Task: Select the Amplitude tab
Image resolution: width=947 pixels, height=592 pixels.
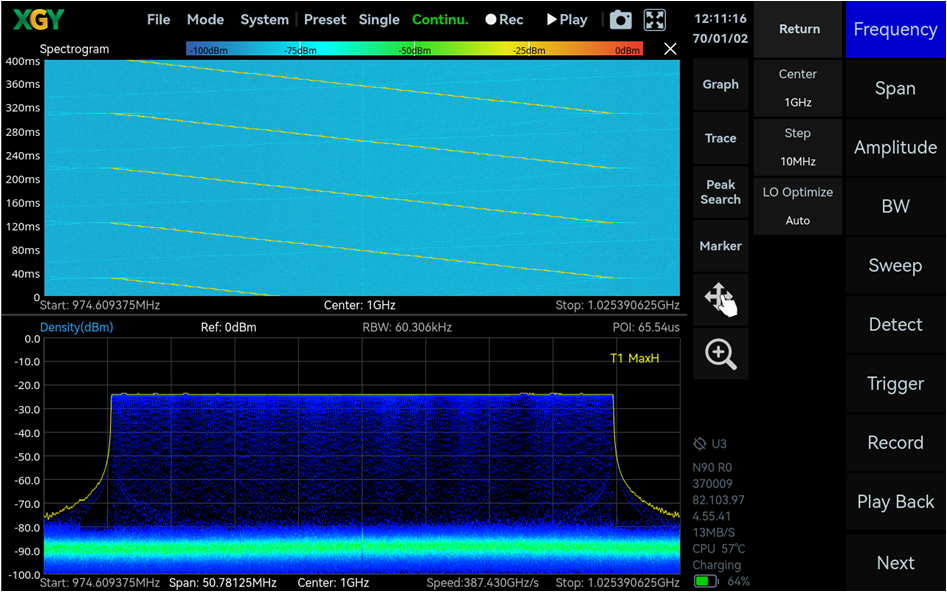Action: 896,147
